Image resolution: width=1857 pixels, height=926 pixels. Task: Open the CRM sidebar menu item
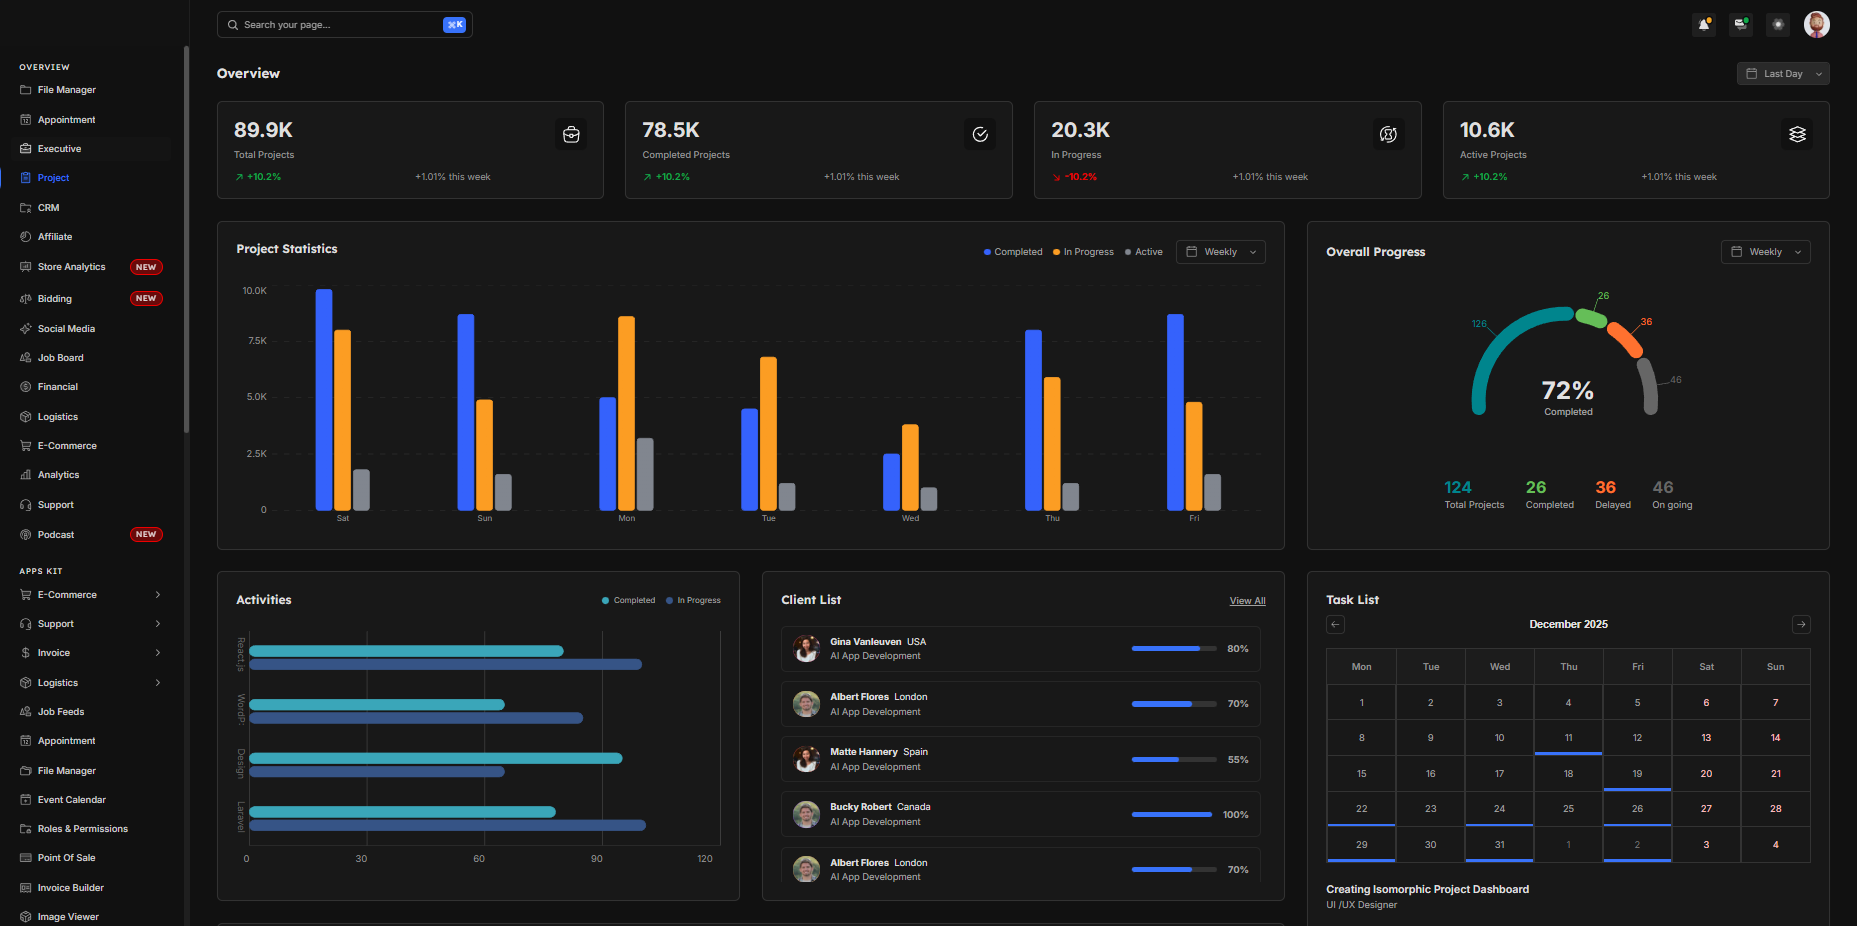49,208
